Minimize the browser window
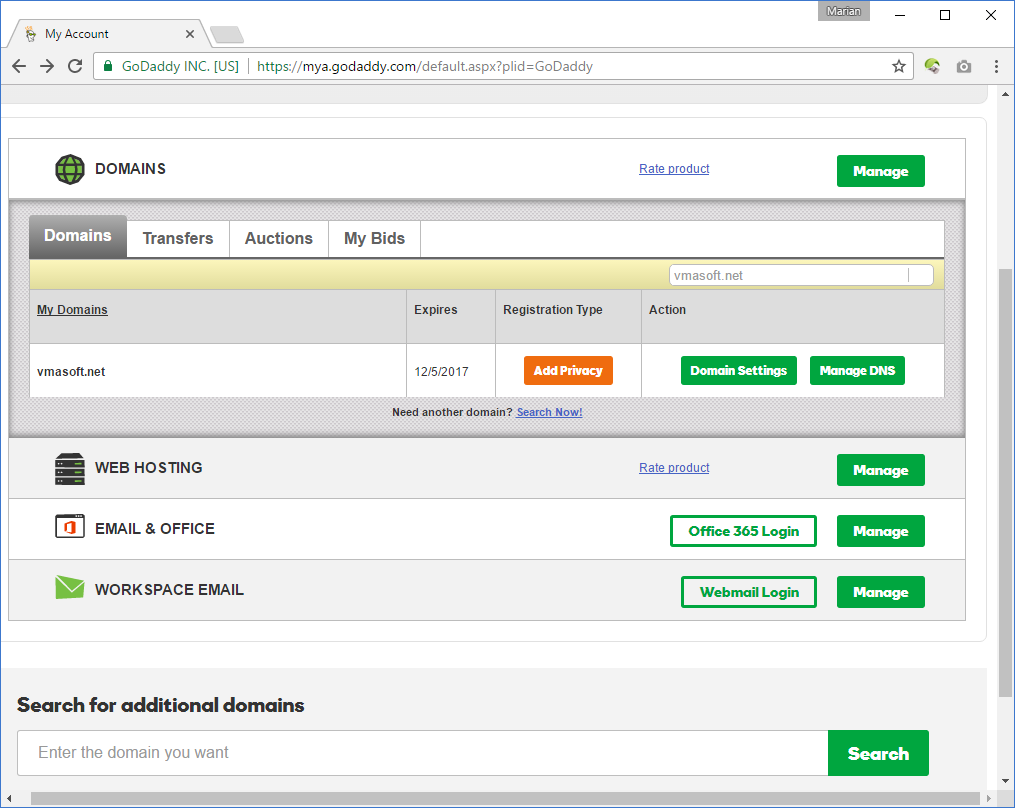Image resolution: width=1015 pixels, height=808 pixels. pyautogui.click(x=900, y=15)
